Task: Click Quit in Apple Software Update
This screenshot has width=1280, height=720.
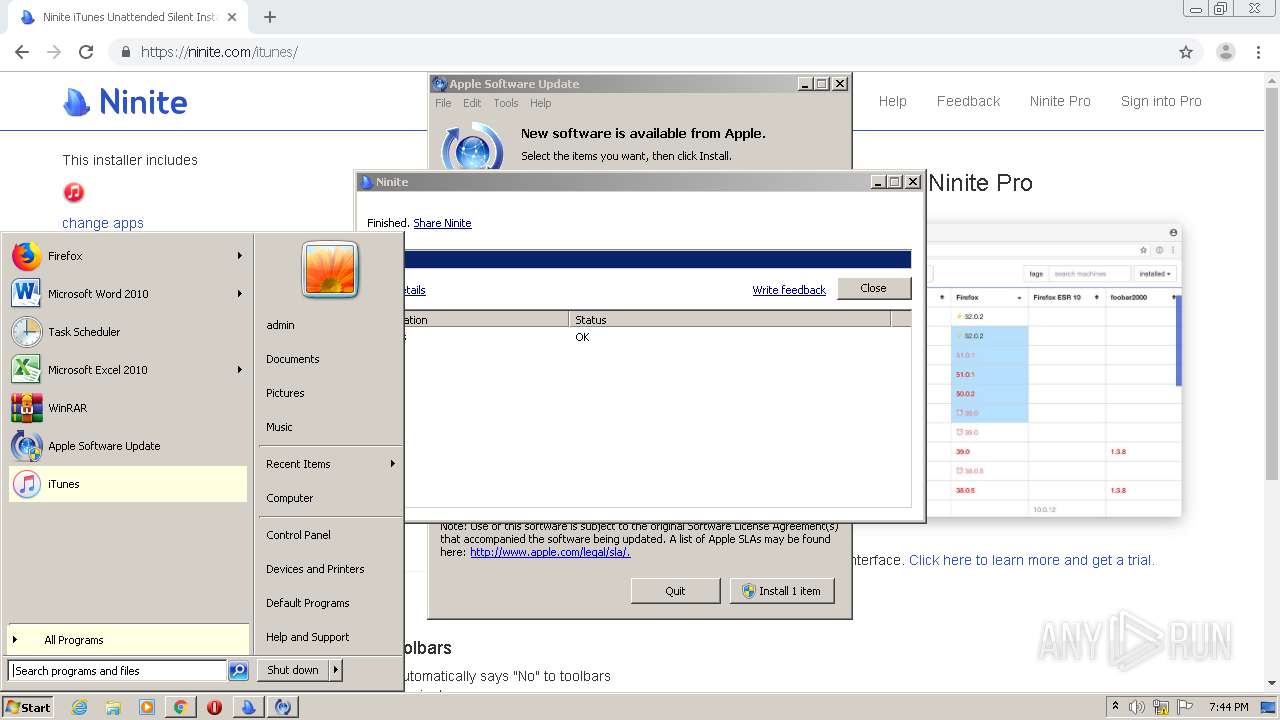Action: point(675,591)
